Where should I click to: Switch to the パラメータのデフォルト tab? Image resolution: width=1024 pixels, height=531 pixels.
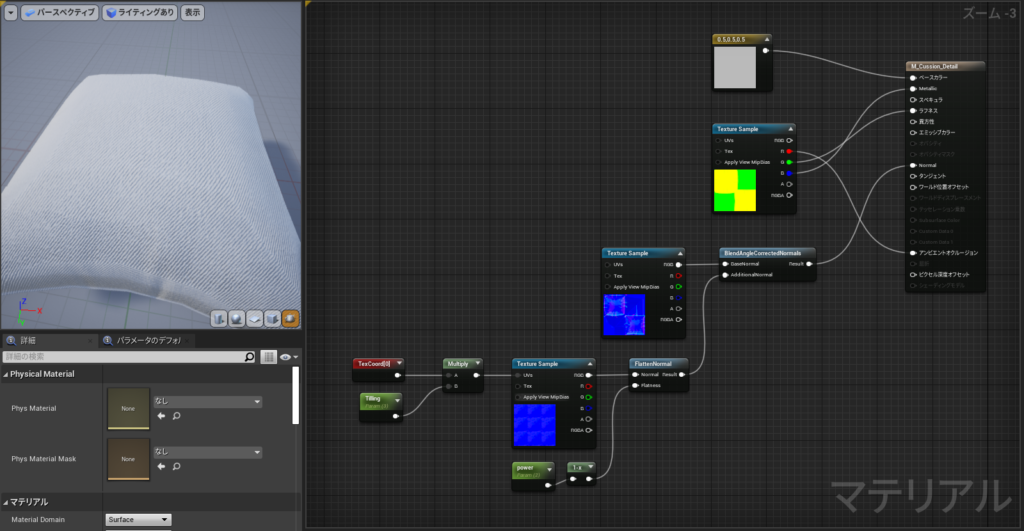click(148, 340)
